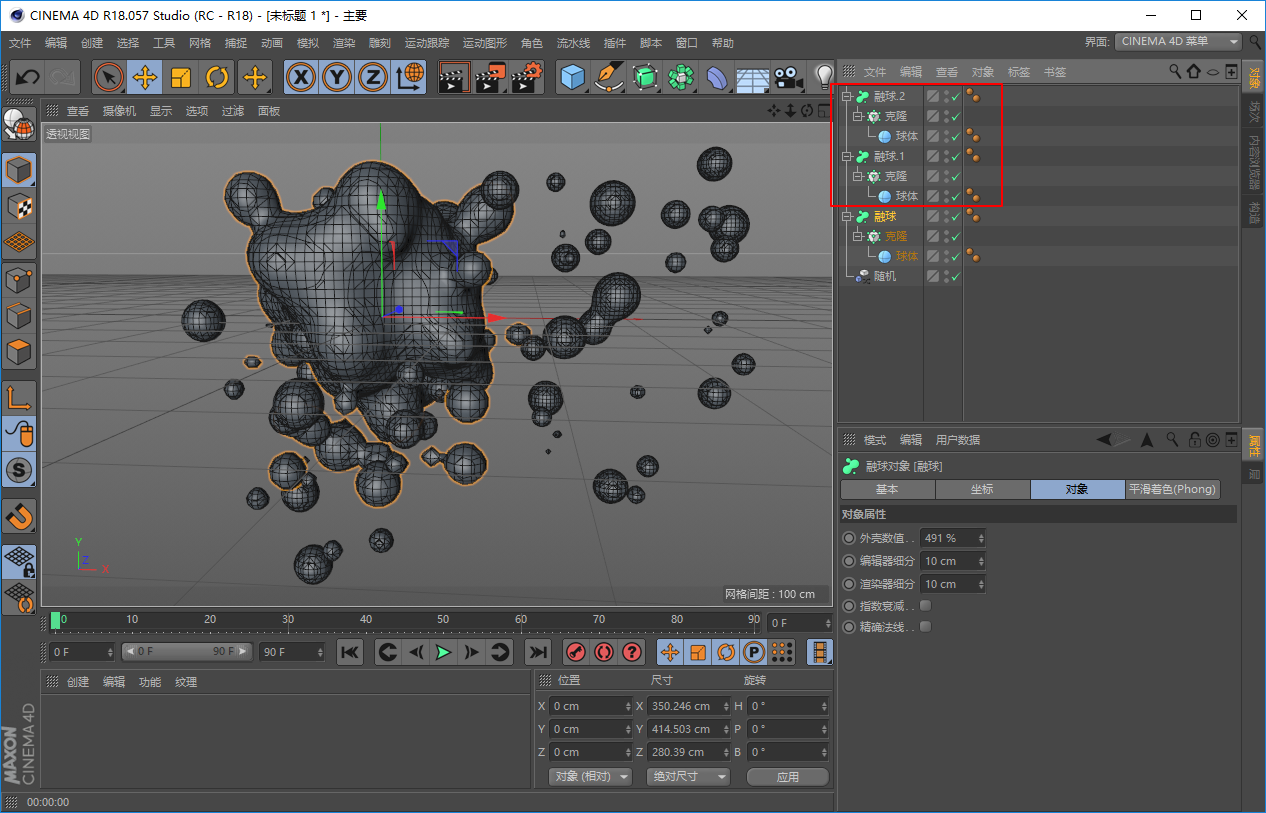Screen dimensions: 1266x813
Task: Open the 标签 menu in Object Manager
Action: coord(1018,72)
